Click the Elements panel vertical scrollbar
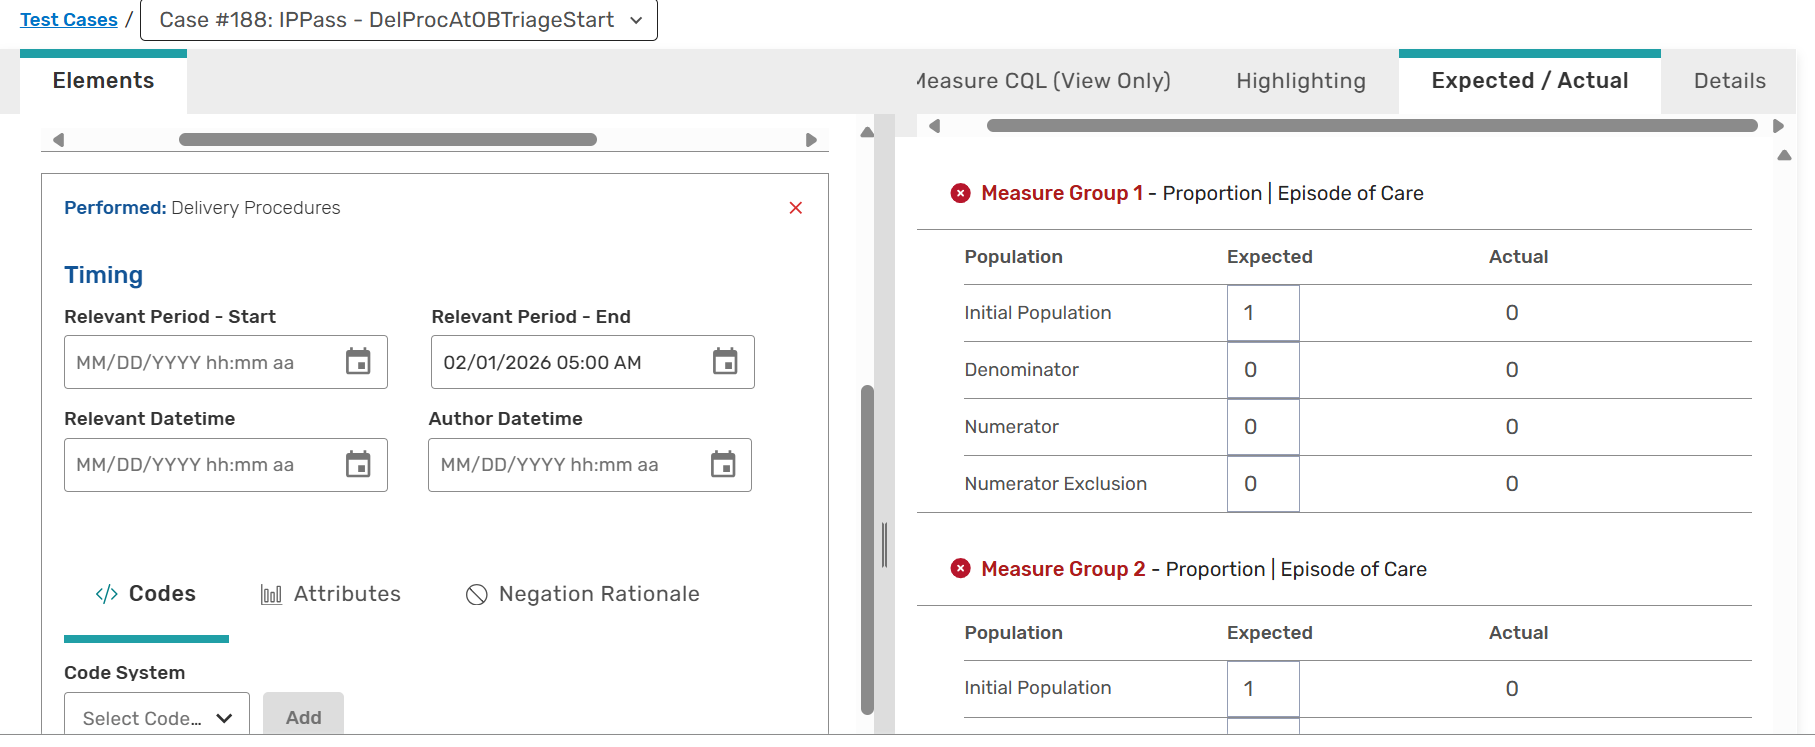The image size is (1815, 747). pos(867,550)
